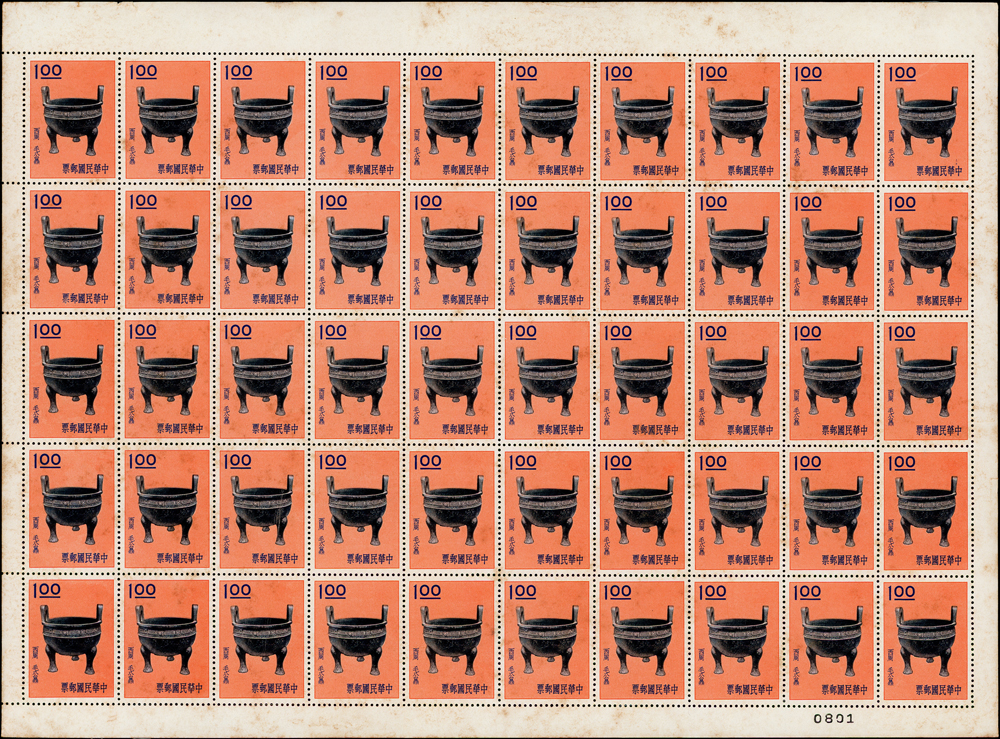The image size is (1000, 739).
Task: Click 1.00 value on bottom-right corner stamp
Action: point(900,592)
